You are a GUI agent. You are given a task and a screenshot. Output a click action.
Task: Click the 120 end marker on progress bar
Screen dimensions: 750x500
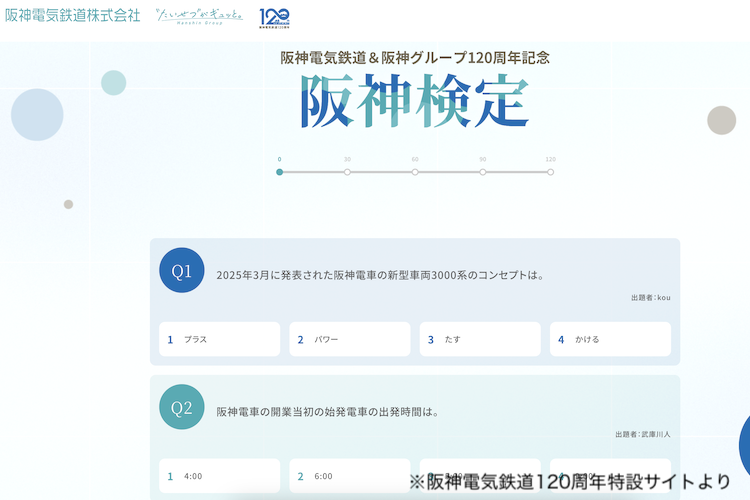550,172
